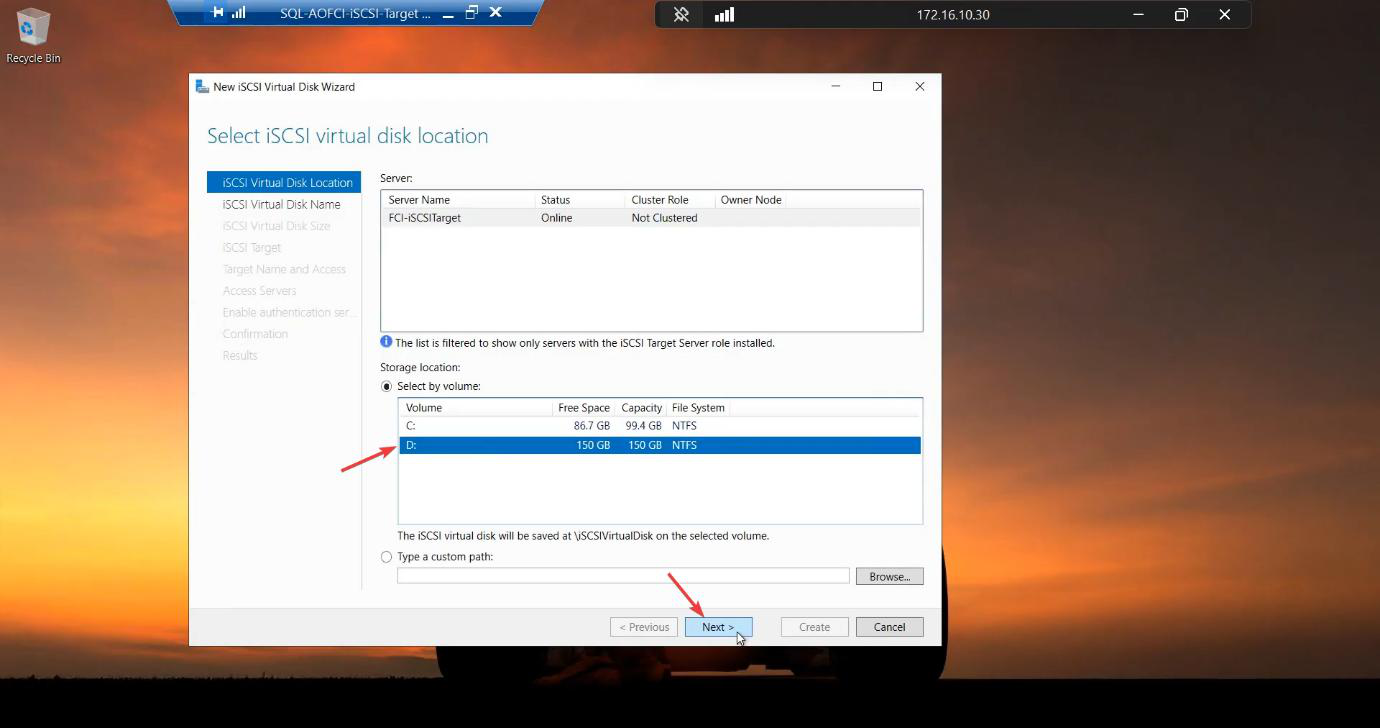1380x728 pixels.
Task: Click the Next button
Action: click(x=719, y=627)
